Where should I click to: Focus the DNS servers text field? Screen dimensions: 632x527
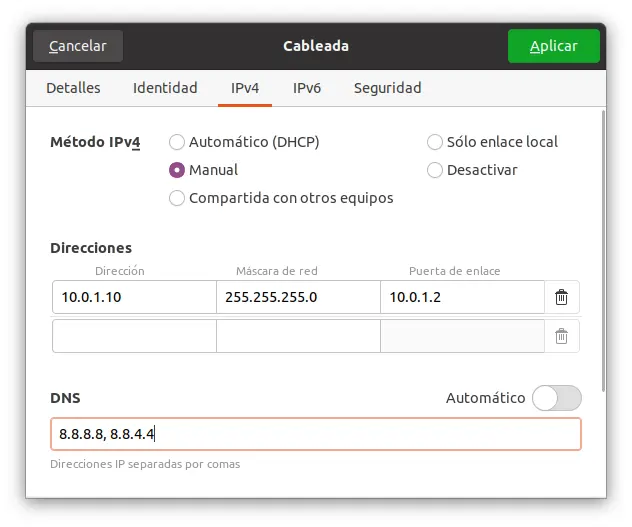315,434
